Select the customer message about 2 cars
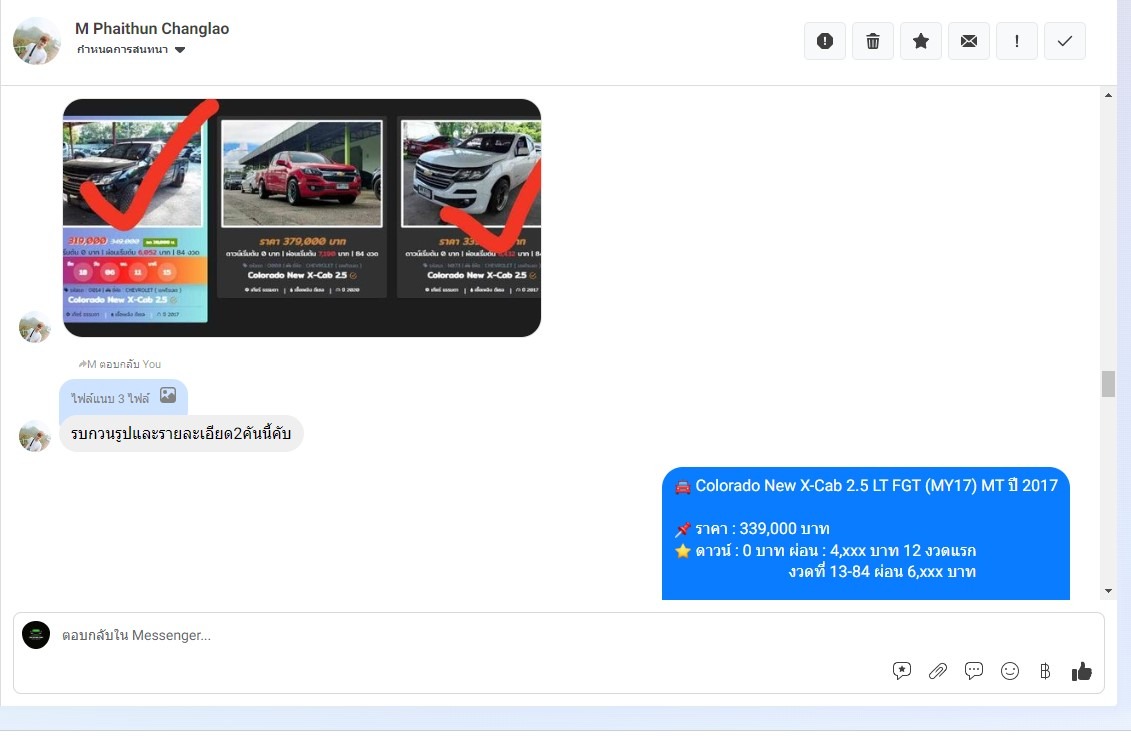This screenshot has height=752, width=1131. [181, 433]
